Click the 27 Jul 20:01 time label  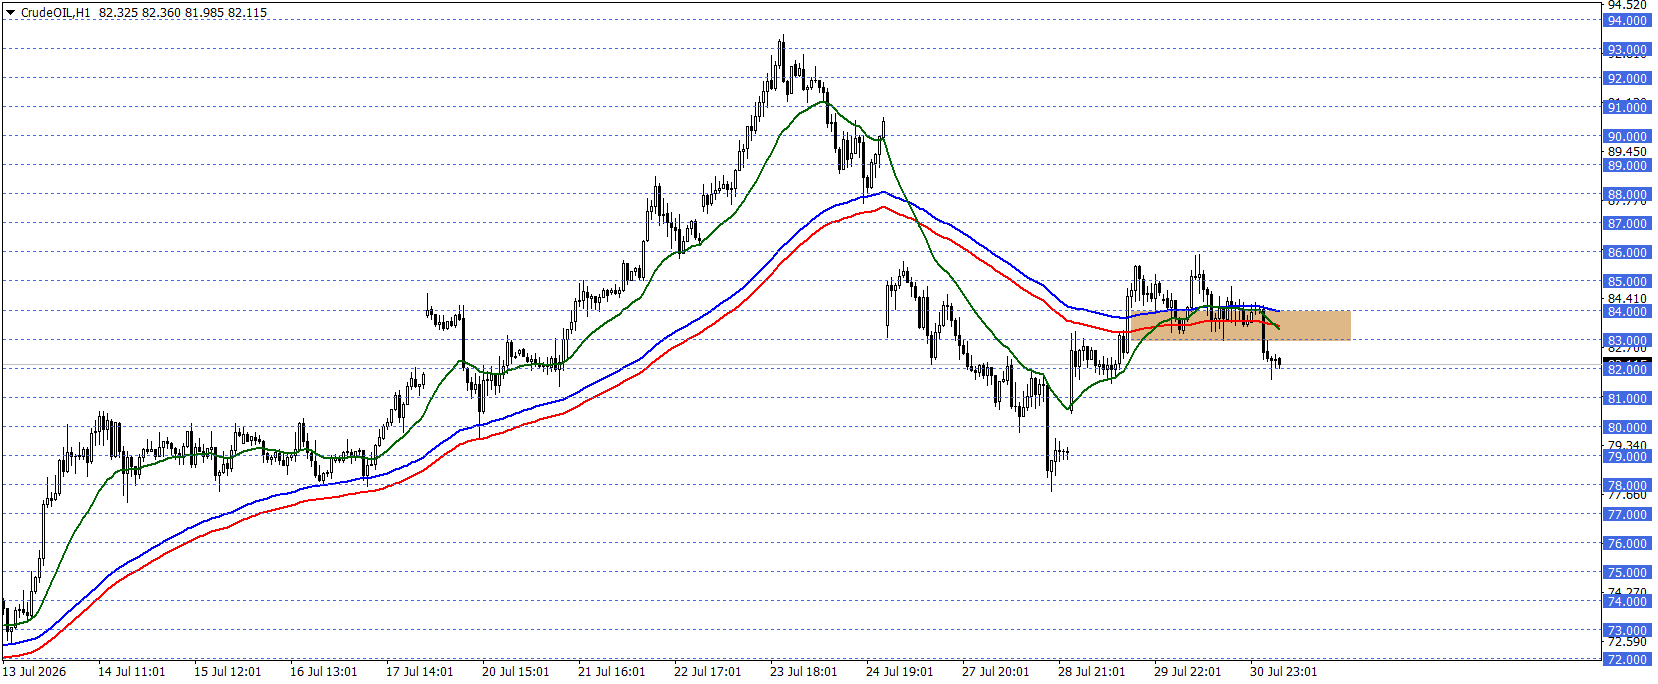tap(996, 672)
